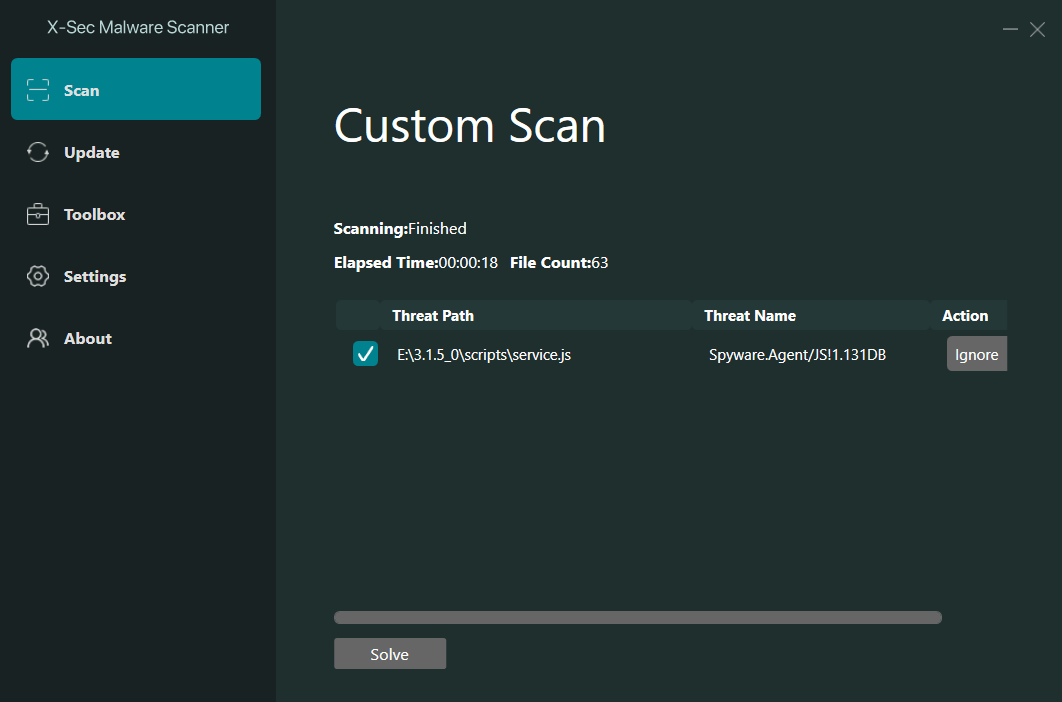Open the Settings text label
This screenshot has height=702, width=1062.
[95, 276]
